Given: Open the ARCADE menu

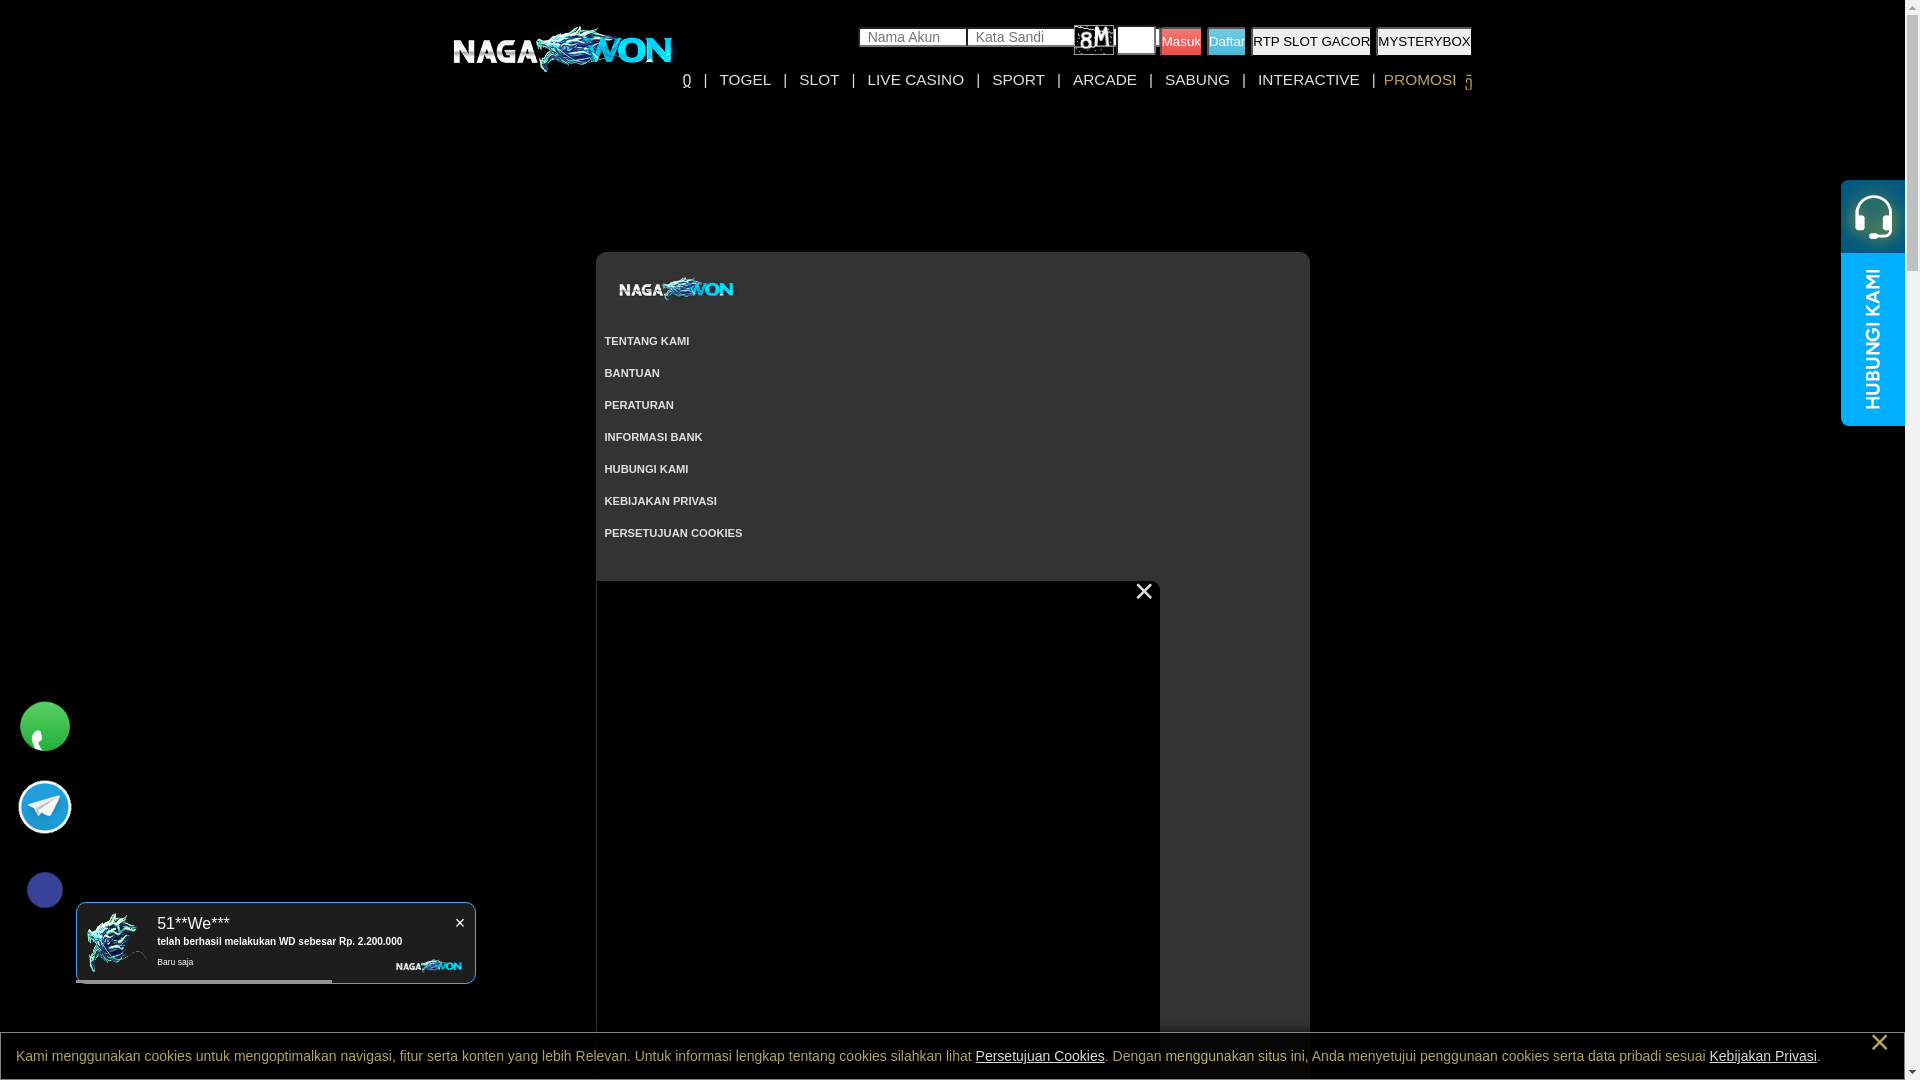Looking at the screenshot, I should 1105,80.
